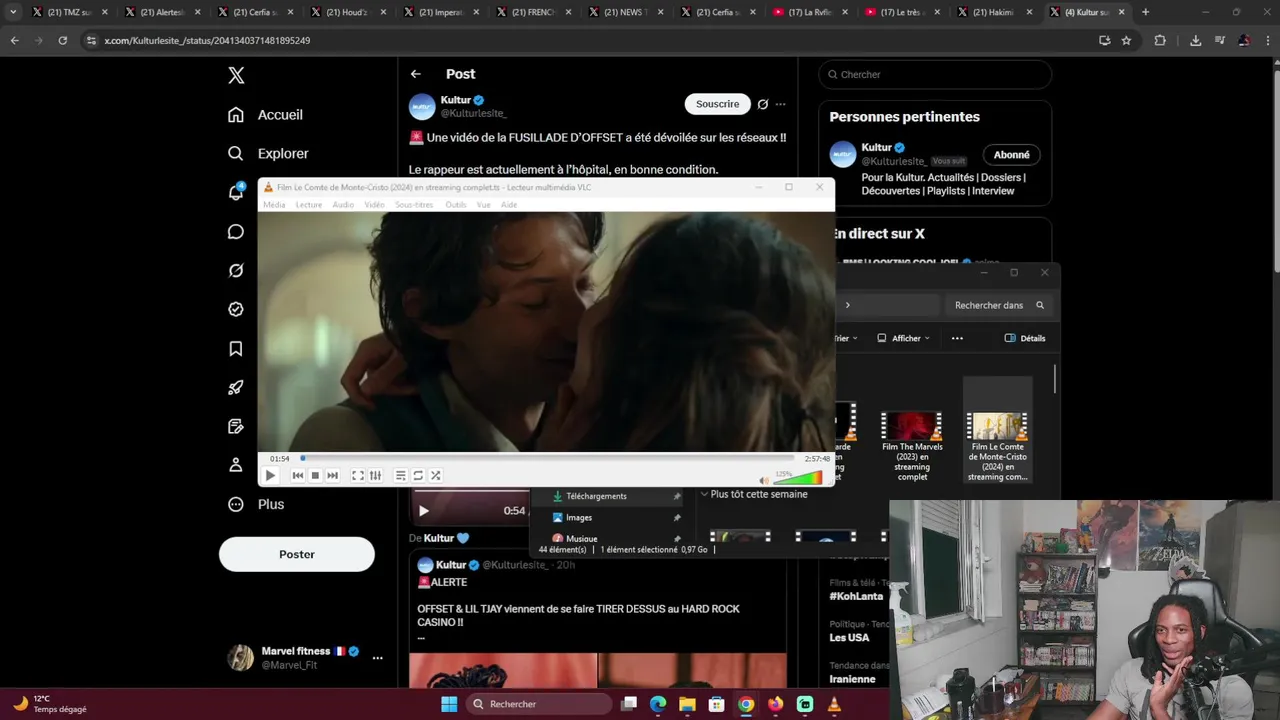Toggle VLC shuffle mode
Screen dimensions: 1280x720
(x=435, y=476)
